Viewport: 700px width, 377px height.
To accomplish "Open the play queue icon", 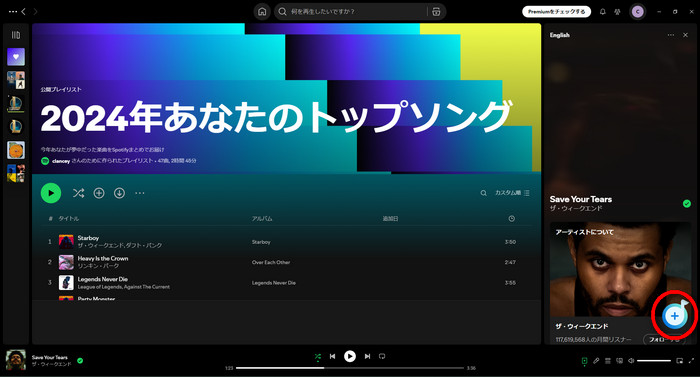I will (x=608, y=361).
